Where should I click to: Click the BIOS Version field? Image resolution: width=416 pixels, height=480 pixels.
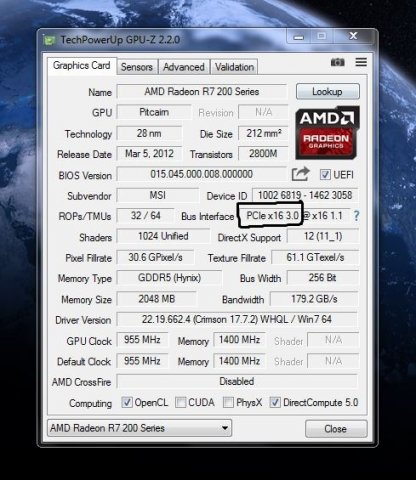point(201,174)
